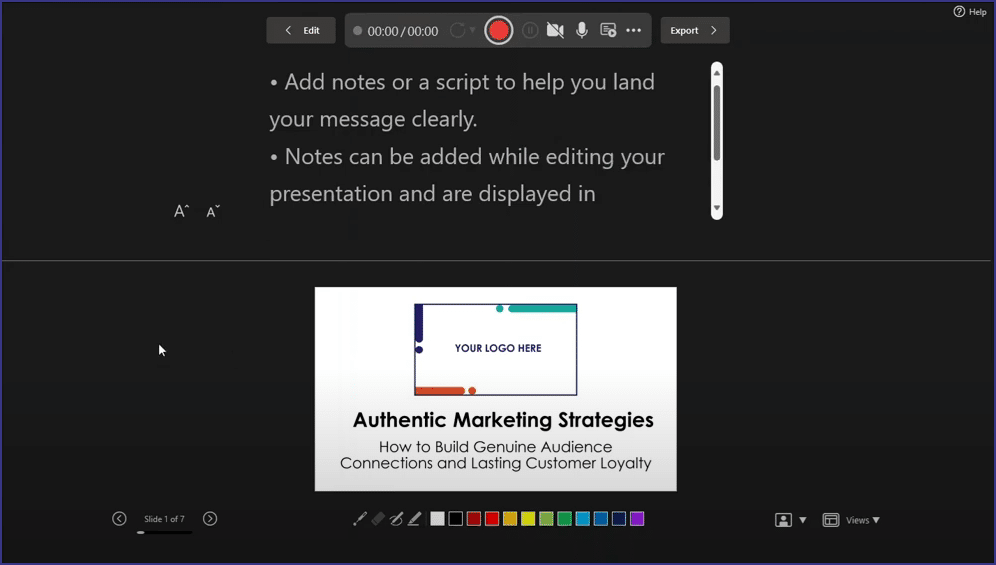The height and width of the screenshot is (565, 996).
Task: Select the pen tool
Action: pyautogui.click(x=396, y=519)
